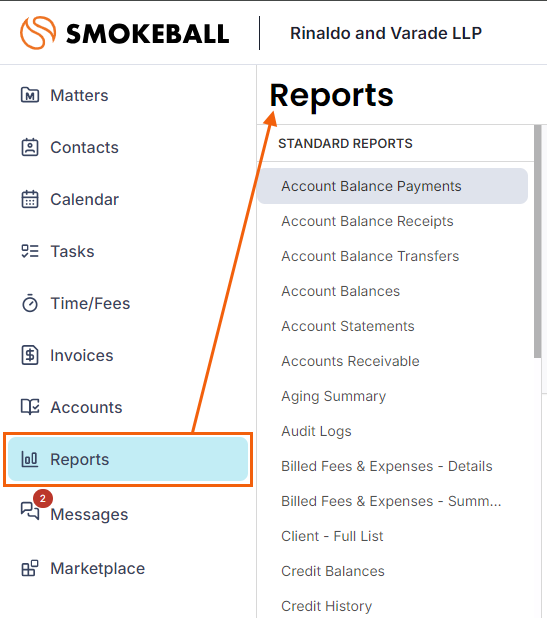The width and height of the screenshot is (547, 618).
Task: Open Messages chat bubble icon
Action: (x=30, y=511)
